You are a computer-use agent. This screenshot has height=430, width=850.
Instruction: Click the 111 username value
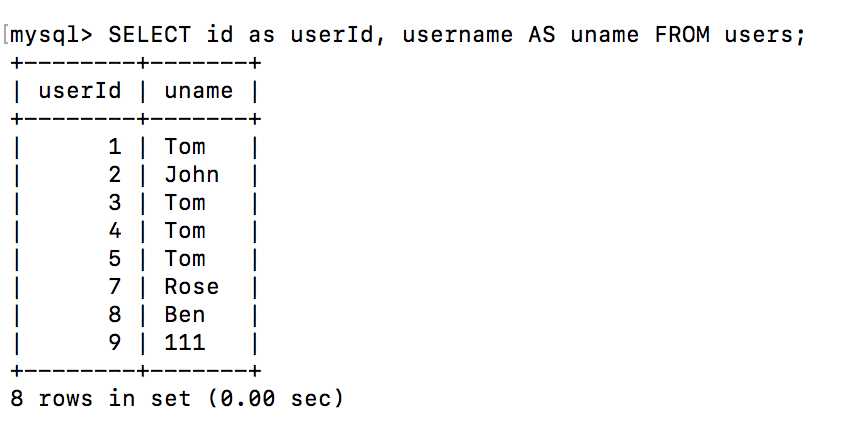(x=185, y=342)
